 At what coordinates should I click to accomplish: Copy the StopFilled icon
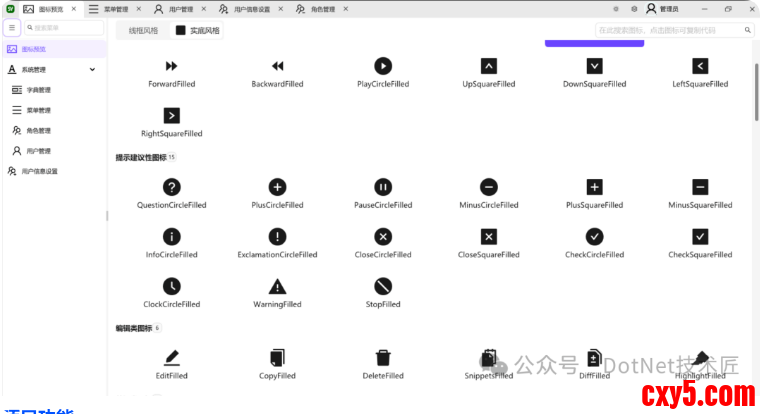click(x=383, y=286)
